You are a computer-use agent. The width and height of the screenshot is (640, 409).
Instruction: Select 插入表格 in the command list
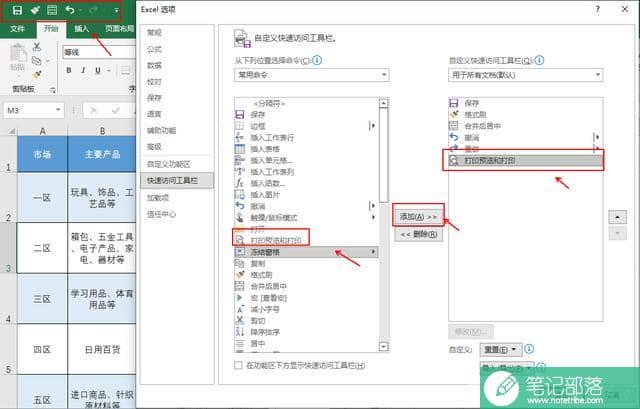click(306, 149)
